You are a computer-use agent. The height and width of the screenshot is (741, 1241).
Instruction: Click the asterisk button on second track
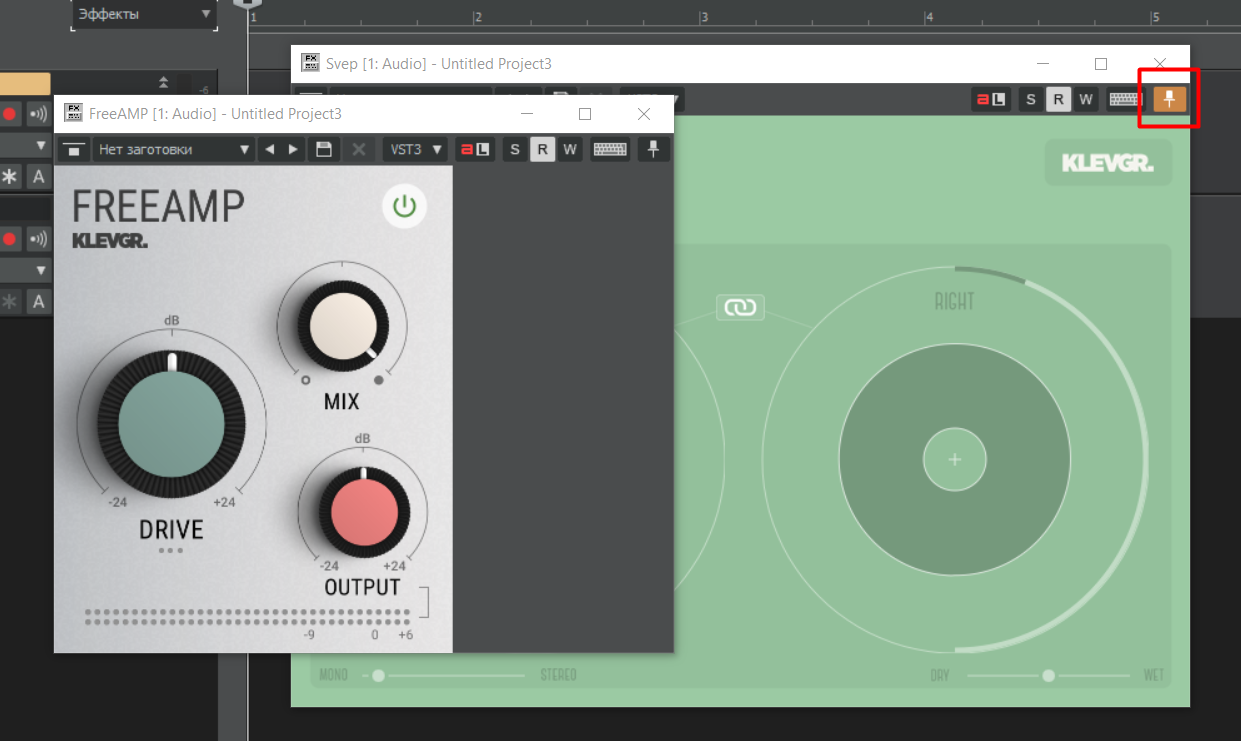click(x=10, y=301)
